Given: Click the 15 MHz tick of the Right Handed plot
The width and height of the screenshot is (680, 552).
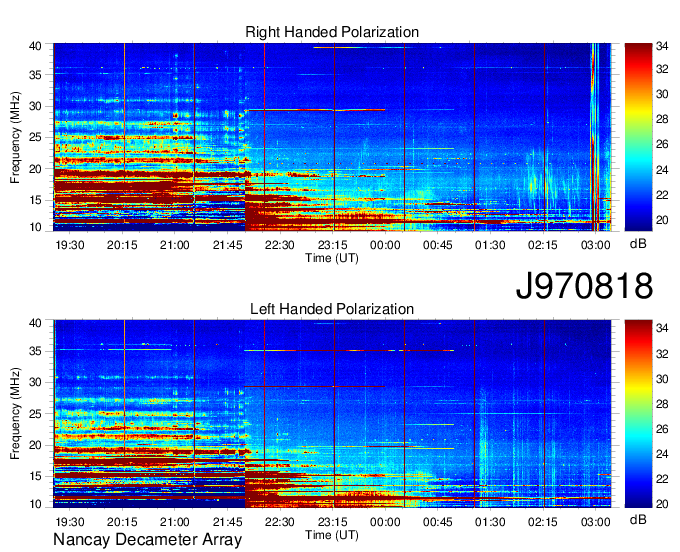Looking at the screenshot, I should 35,200.
